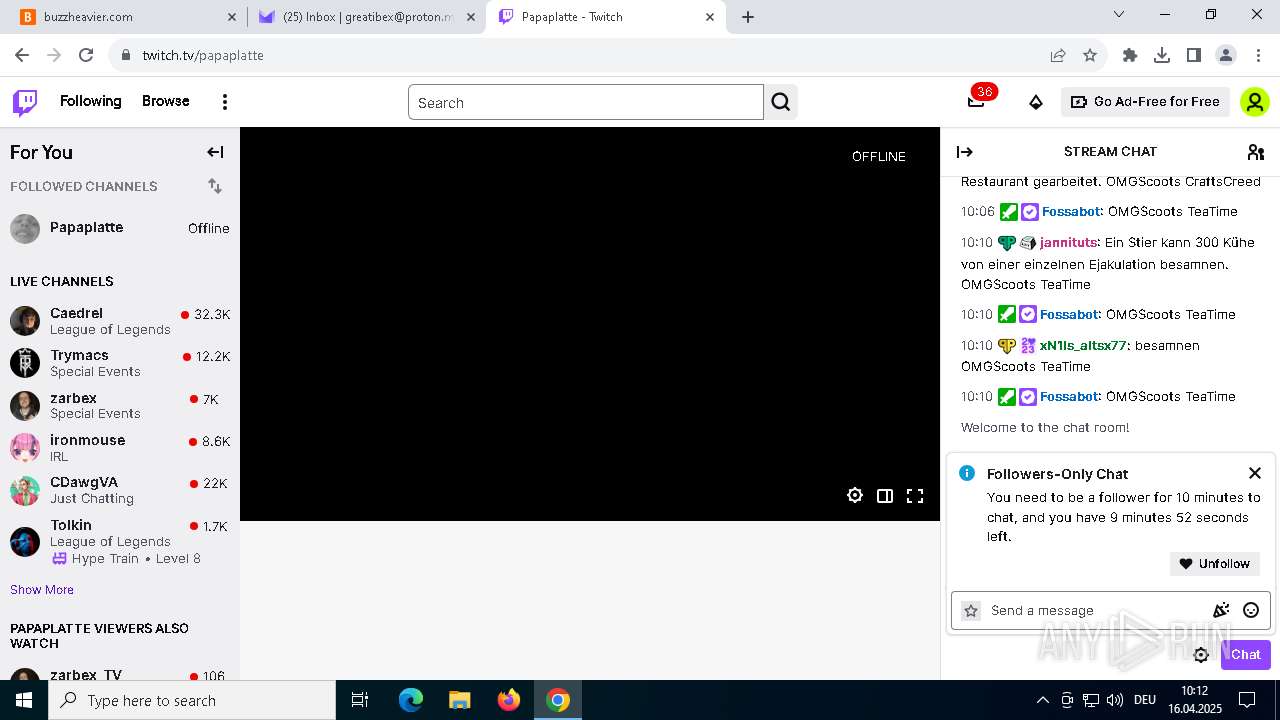Open File Explorer from taskbar
The image size is (1280, 720).
(x=460, y=700)
